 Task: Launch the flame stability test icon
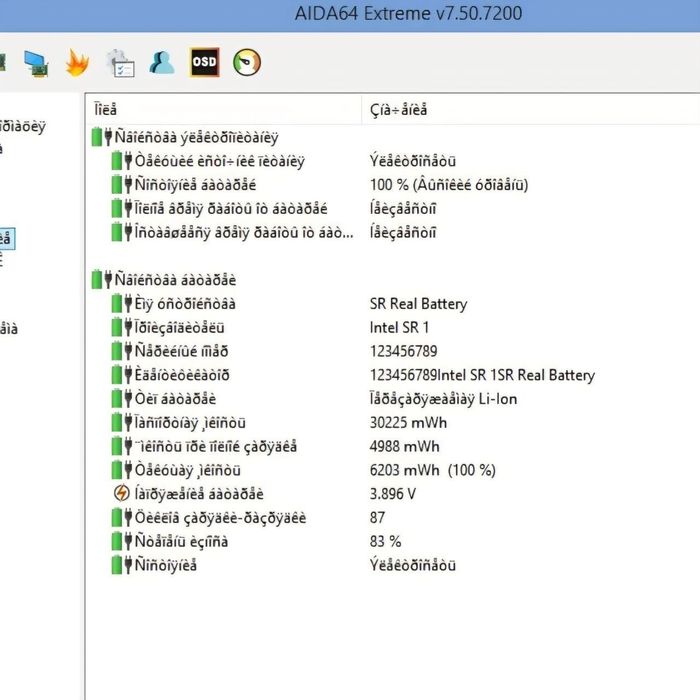coord(77,62)
